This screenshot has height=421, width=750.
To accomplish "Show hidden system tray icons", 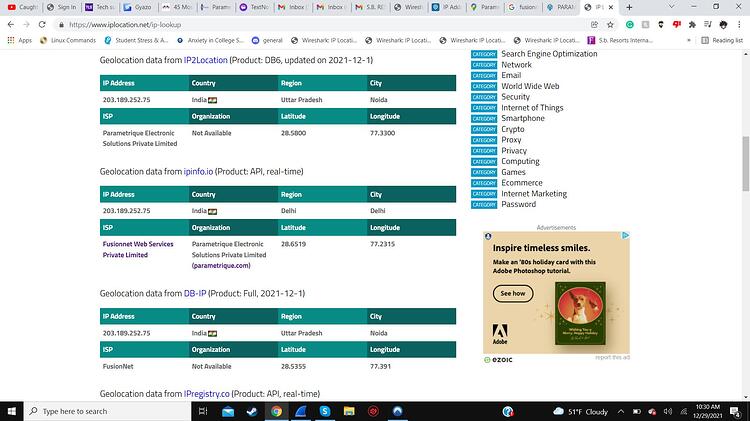I will tap(620, 411).
